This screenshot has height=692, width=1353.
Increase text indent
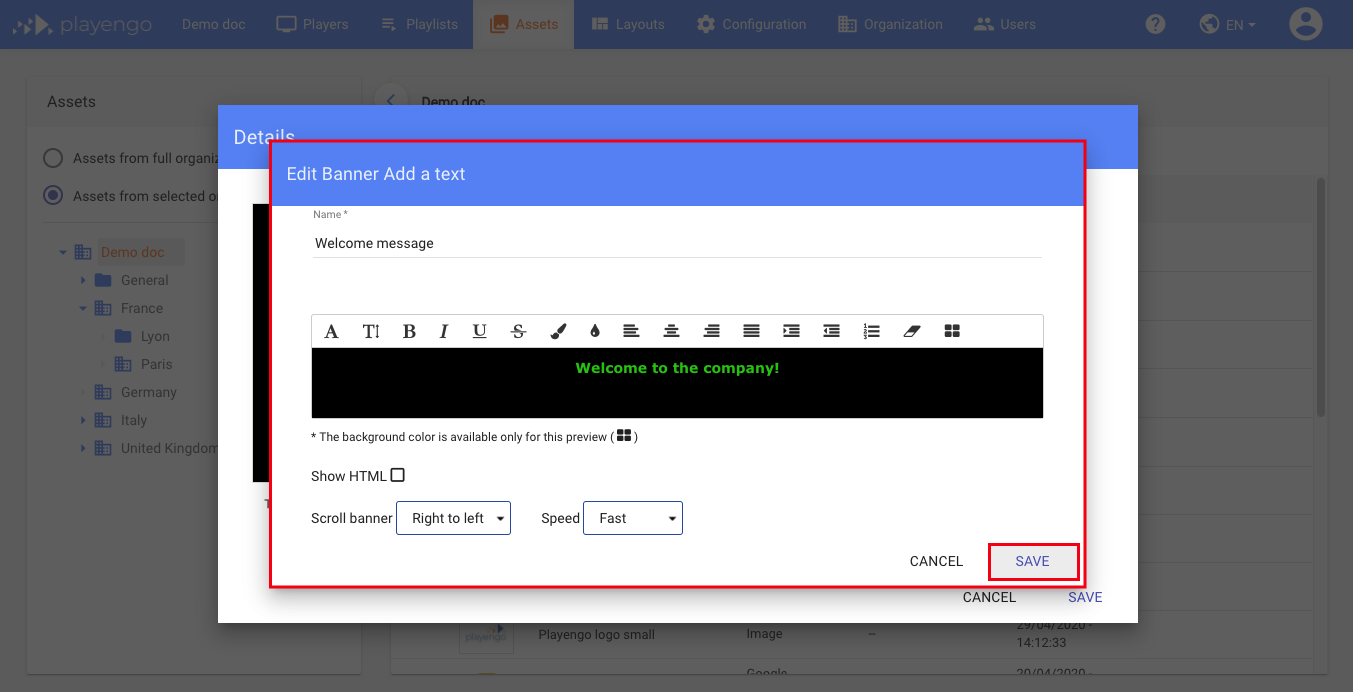click(791, 331)
